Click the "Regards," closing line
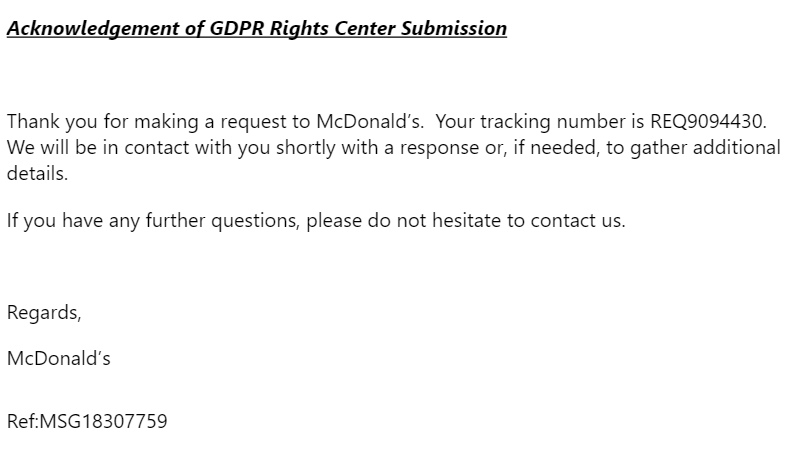The image size is (793, 456). coord(44,313)
